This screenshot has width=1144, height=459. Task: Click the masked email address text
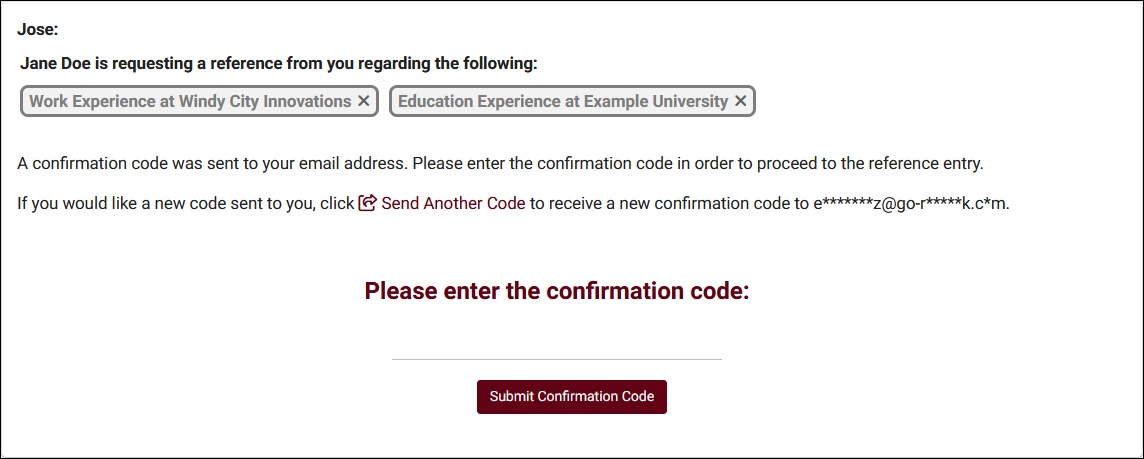[911, 203]
